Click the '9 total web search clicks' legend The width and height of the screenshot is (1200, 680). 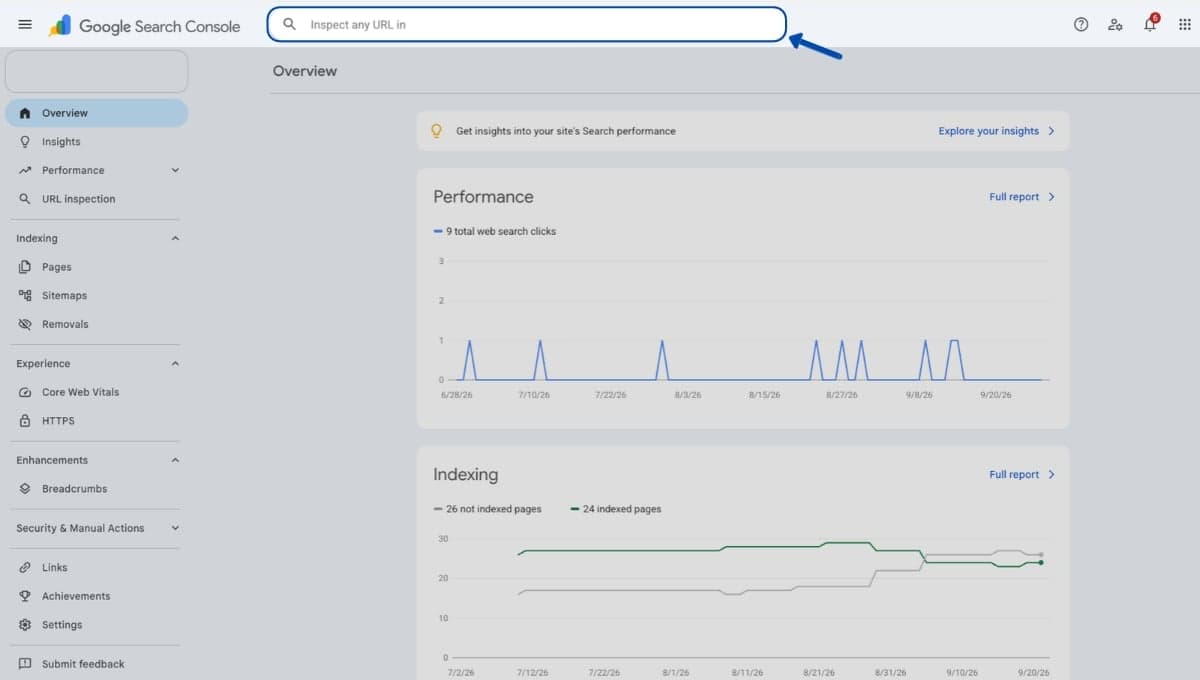click(495, 231)
